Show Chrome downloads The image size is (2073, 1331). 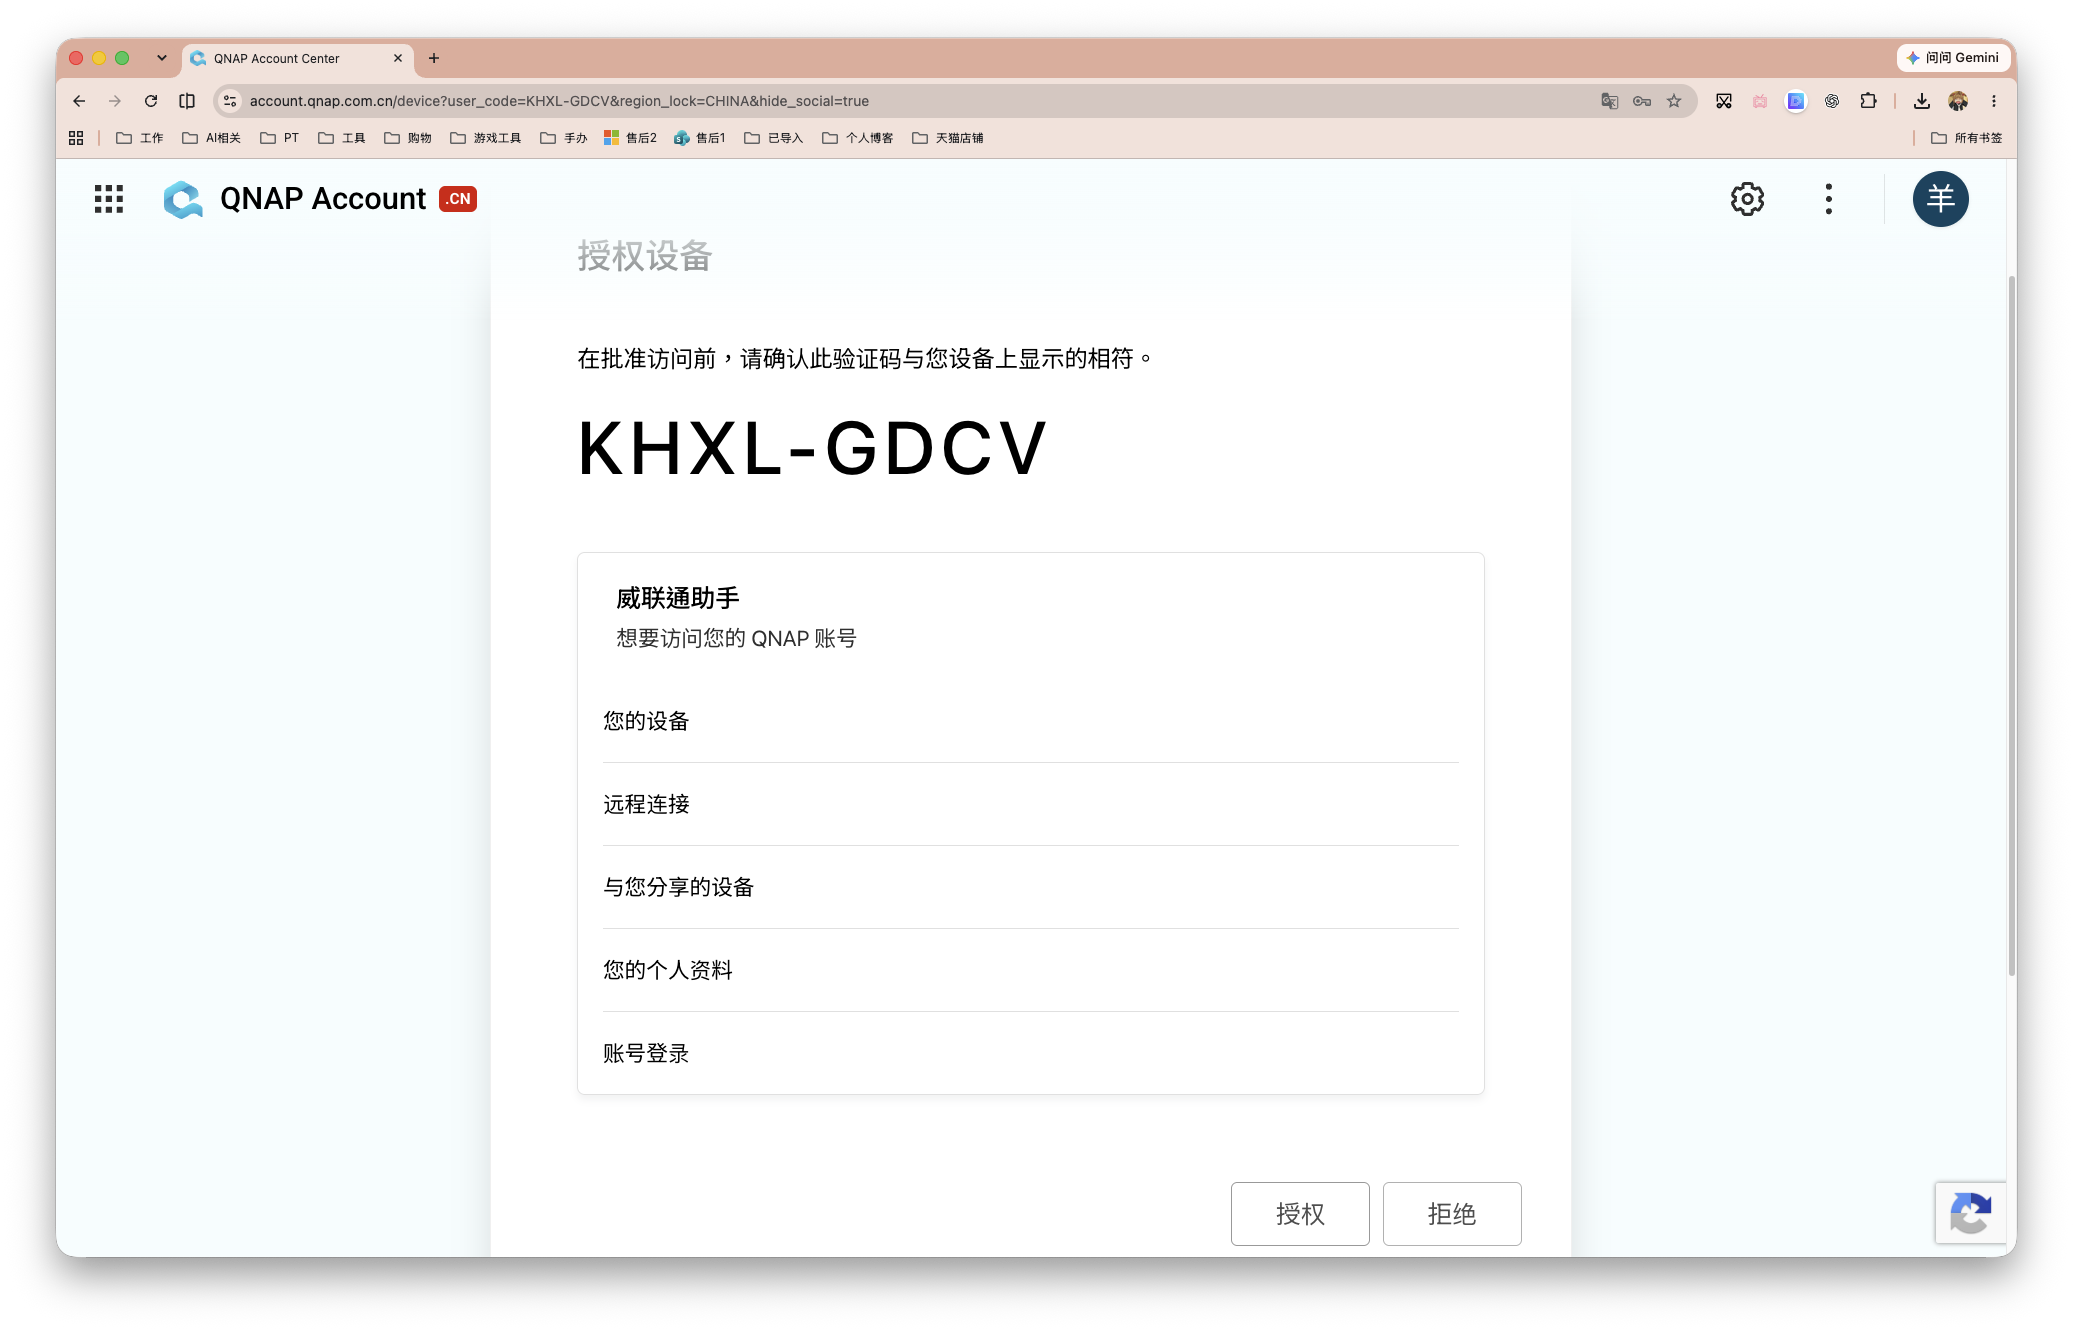(1922, 101)
